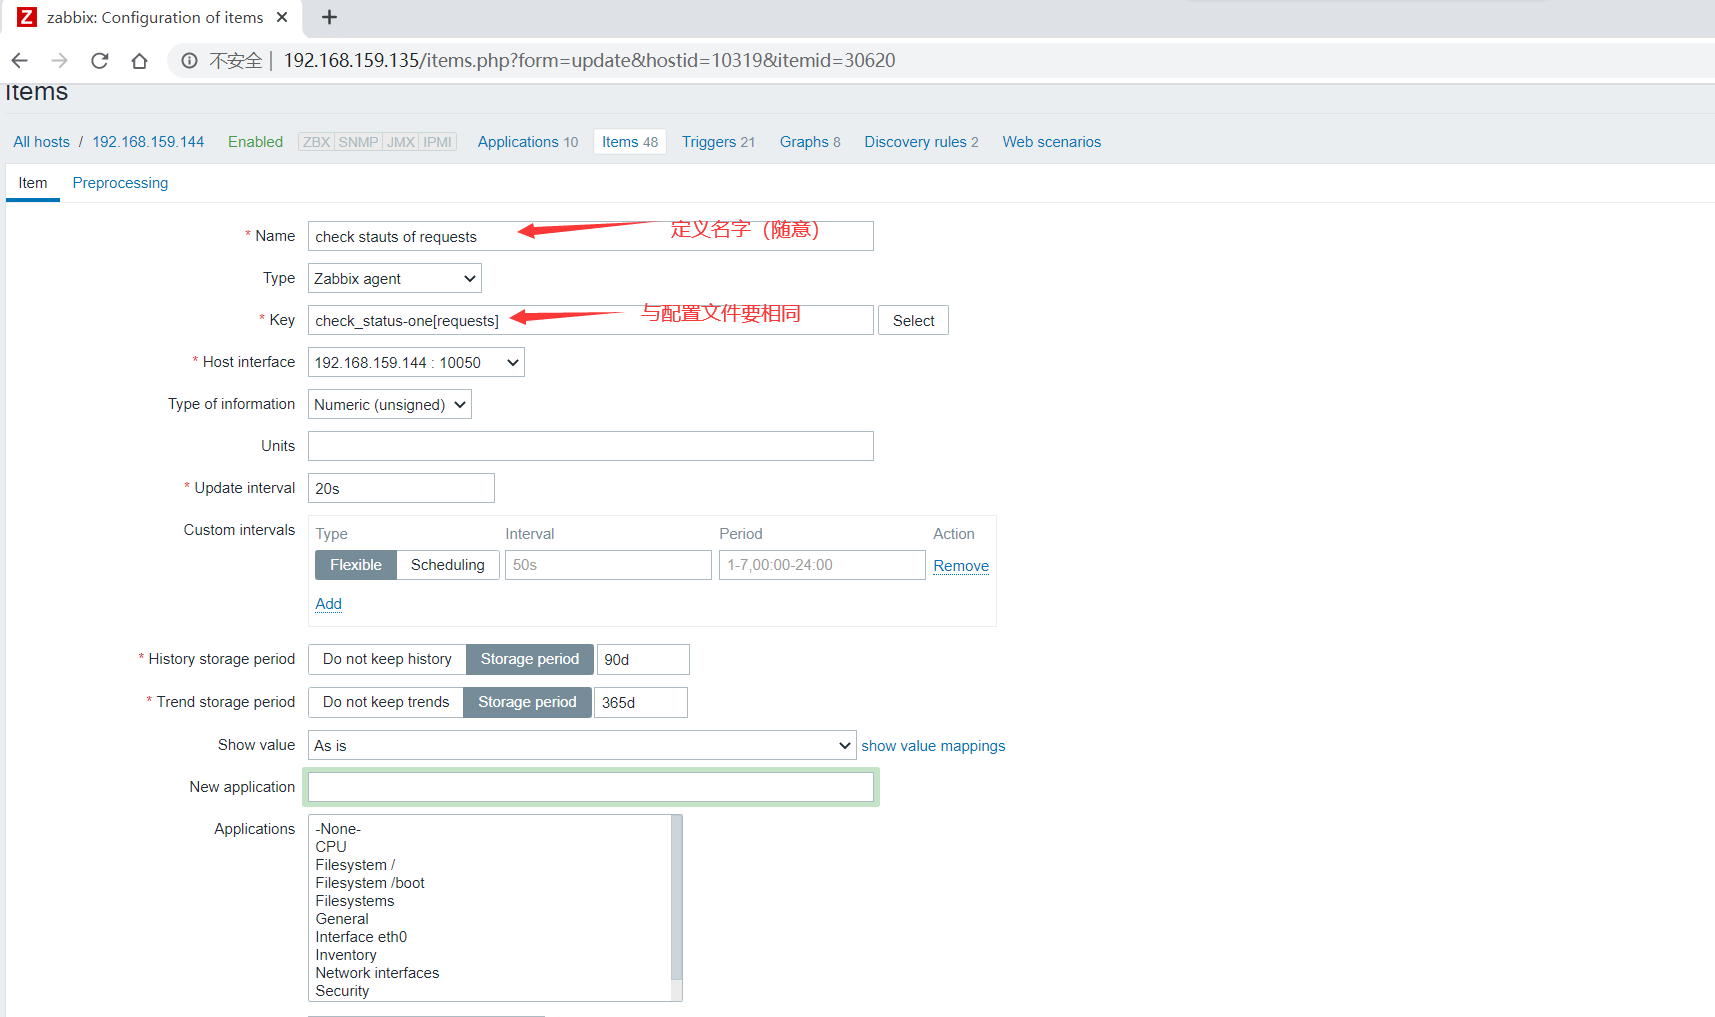This screenshot has height=1017, width=1715.
Task: Select Inventory in Applications list
Action: pos(490,955)
